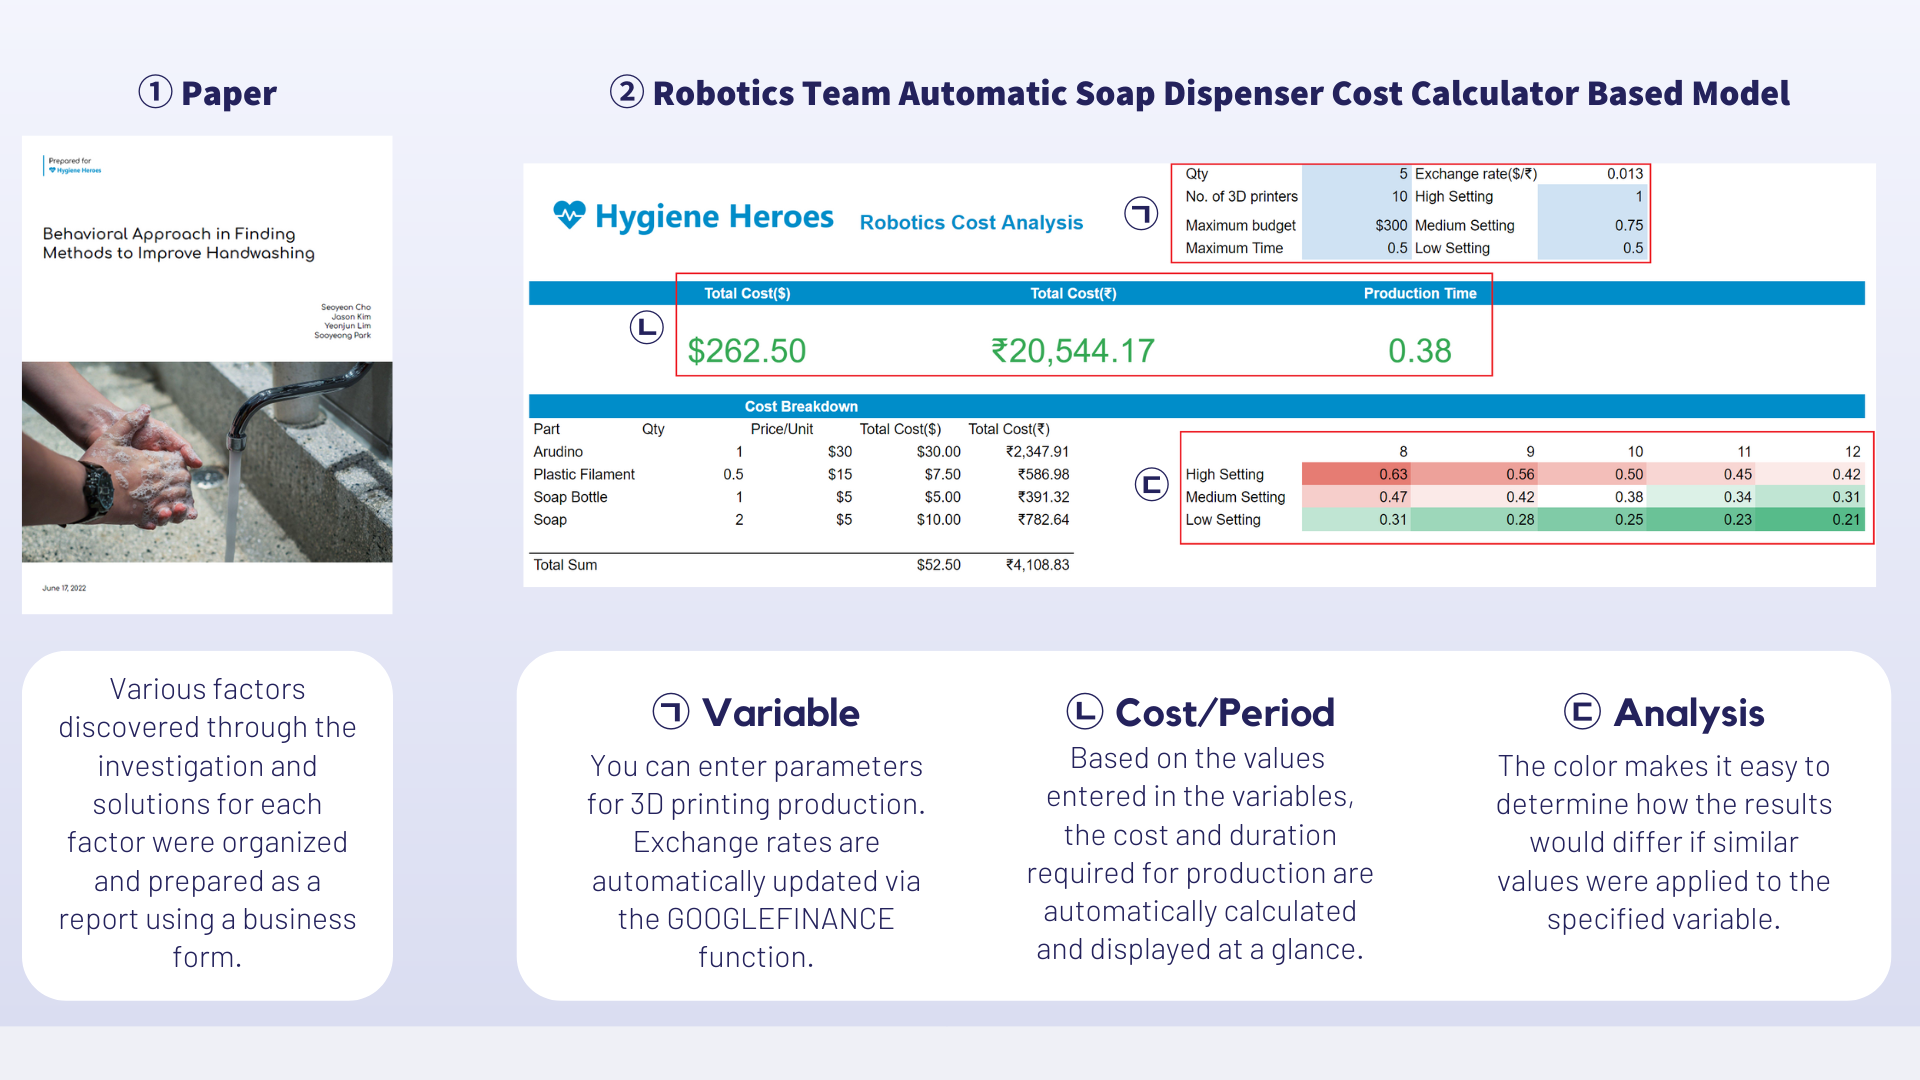Click the large total $262.50

coord(746,351)
